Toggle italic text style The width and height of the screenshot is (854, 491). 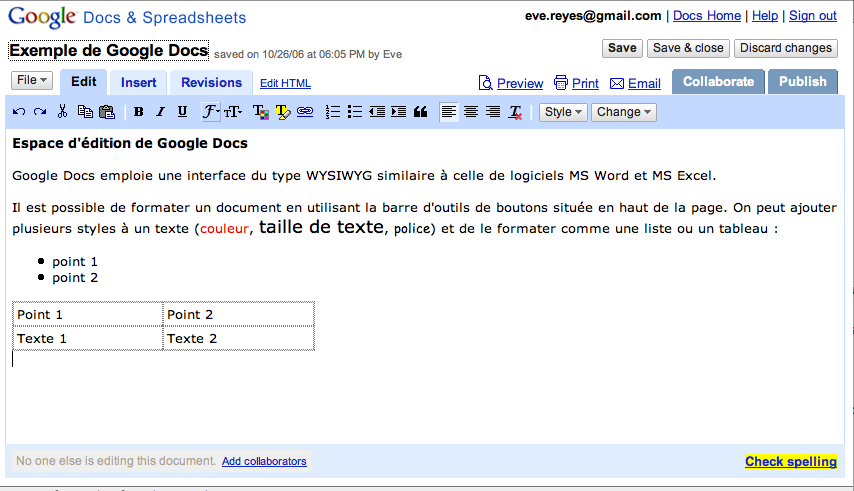point(160,112)
